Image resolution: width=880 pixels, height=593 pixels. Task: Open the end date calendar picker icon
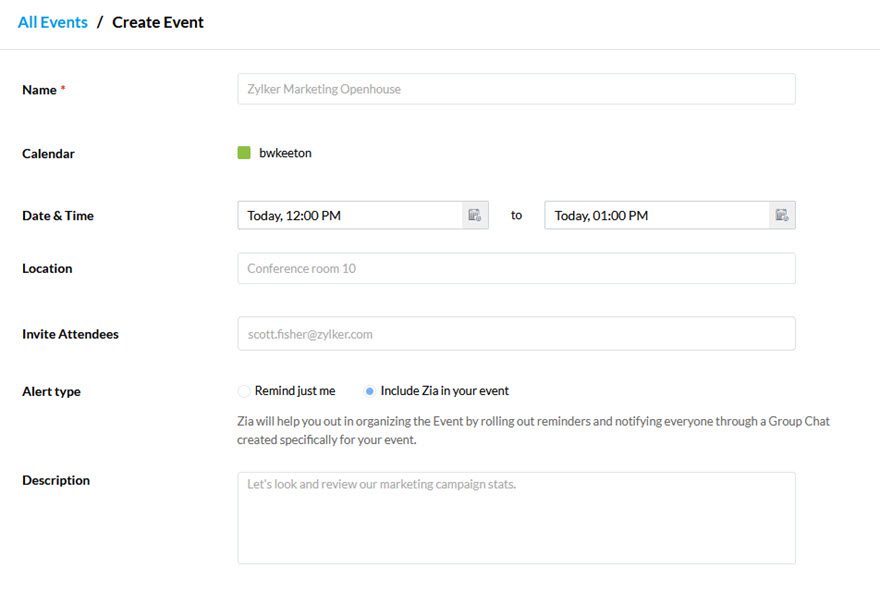[781, 214]
